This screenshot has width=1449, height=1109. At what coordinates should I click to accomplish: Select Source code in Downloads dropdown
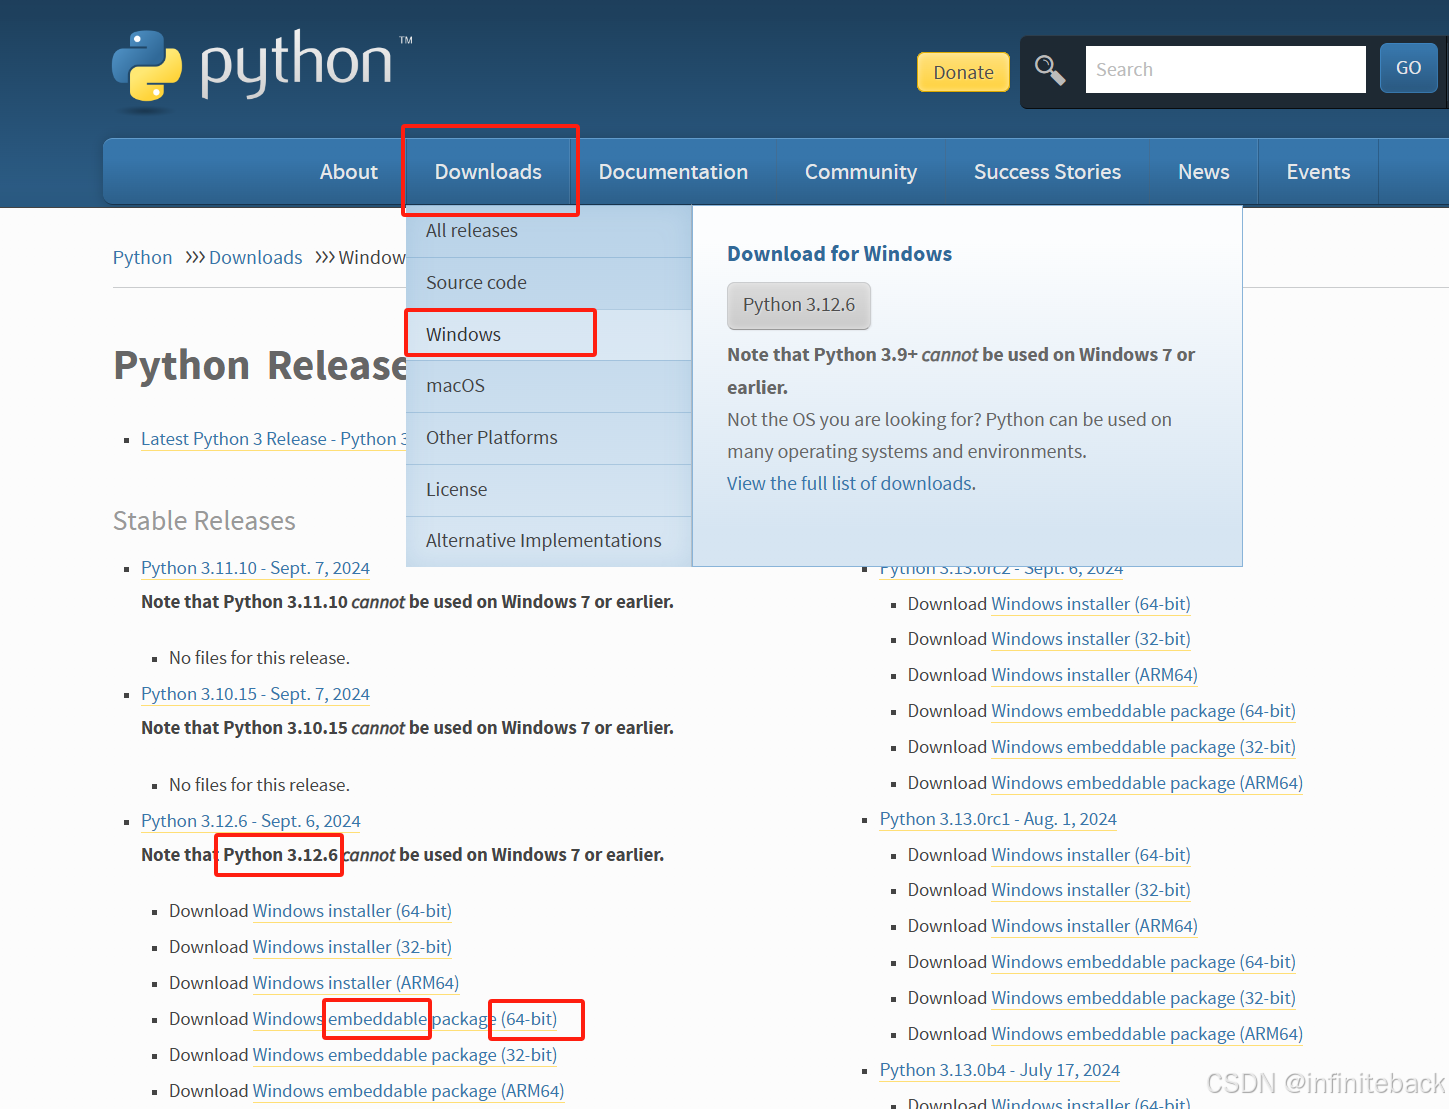coord(549,283)
